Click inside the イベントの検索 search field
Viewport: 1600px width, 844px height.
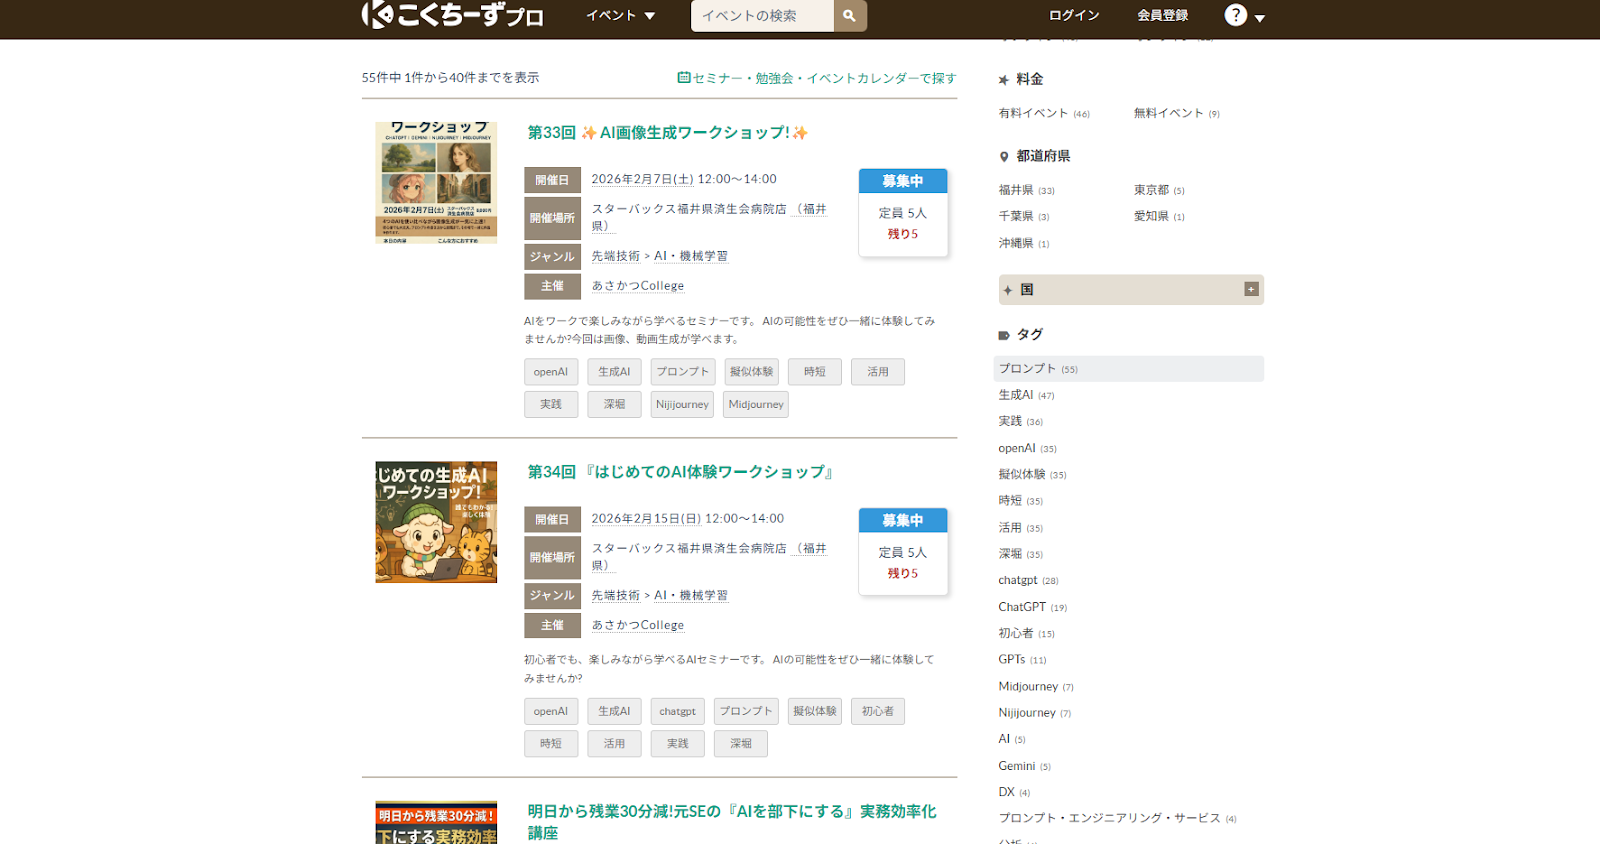coord(762,16)
